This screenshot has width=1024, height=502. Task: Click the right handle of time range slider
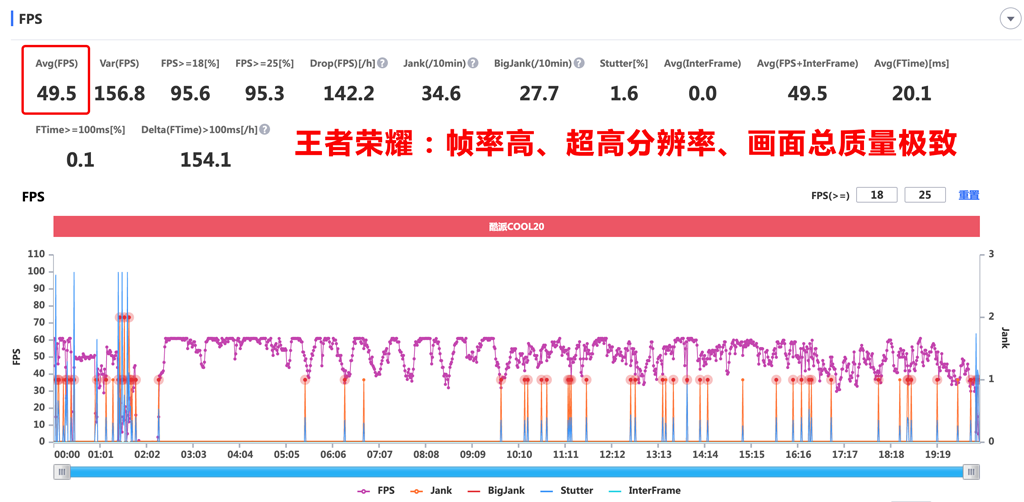972,471
